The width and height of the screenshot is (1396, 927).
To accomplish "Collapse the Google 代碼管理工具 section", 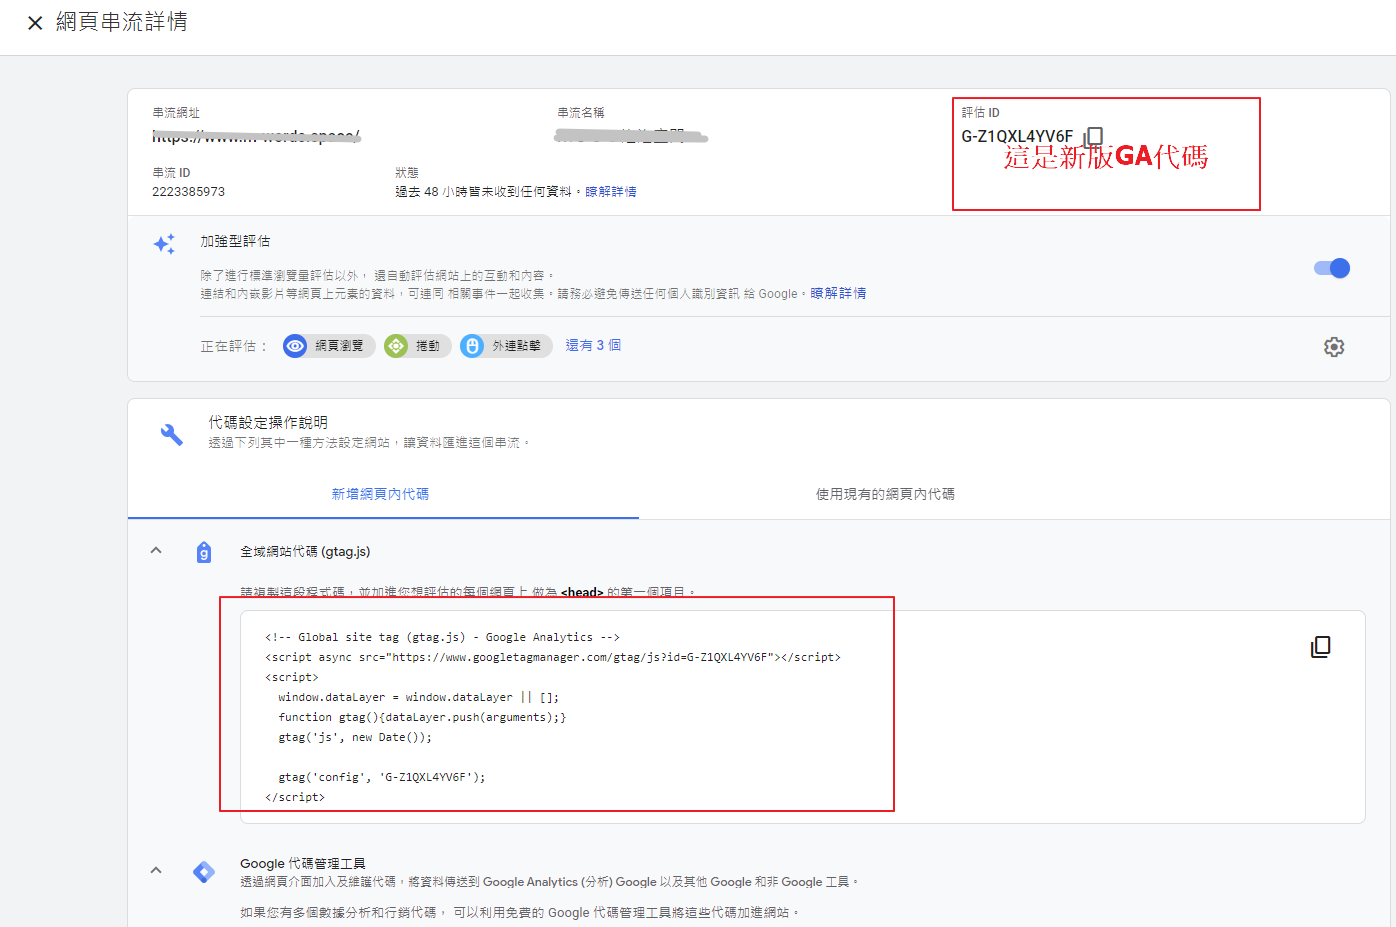I will (x=156, y=871).
